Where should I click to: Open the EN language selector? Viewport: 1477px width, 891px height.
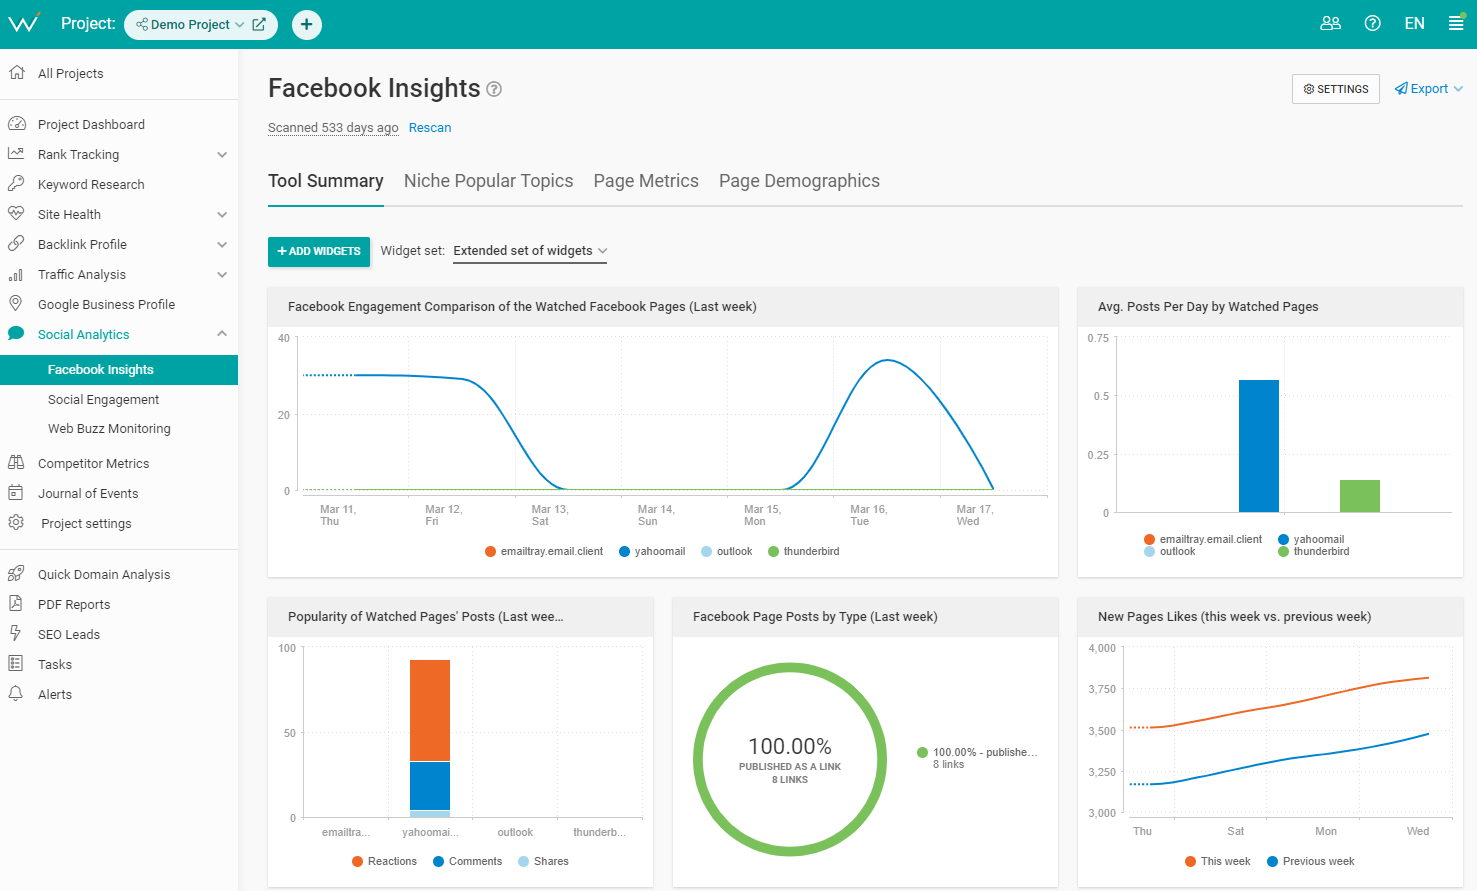click(1414, 23)
